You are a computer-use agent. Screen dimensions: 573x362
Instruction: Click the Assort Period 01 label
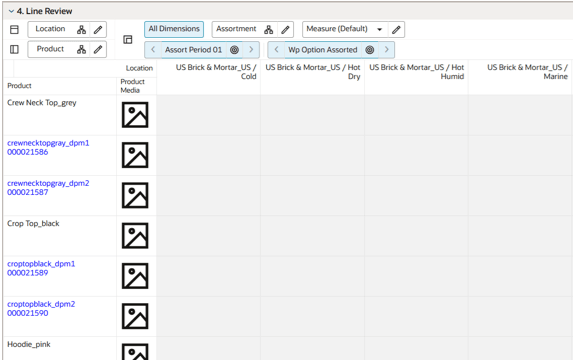[193, 50]
